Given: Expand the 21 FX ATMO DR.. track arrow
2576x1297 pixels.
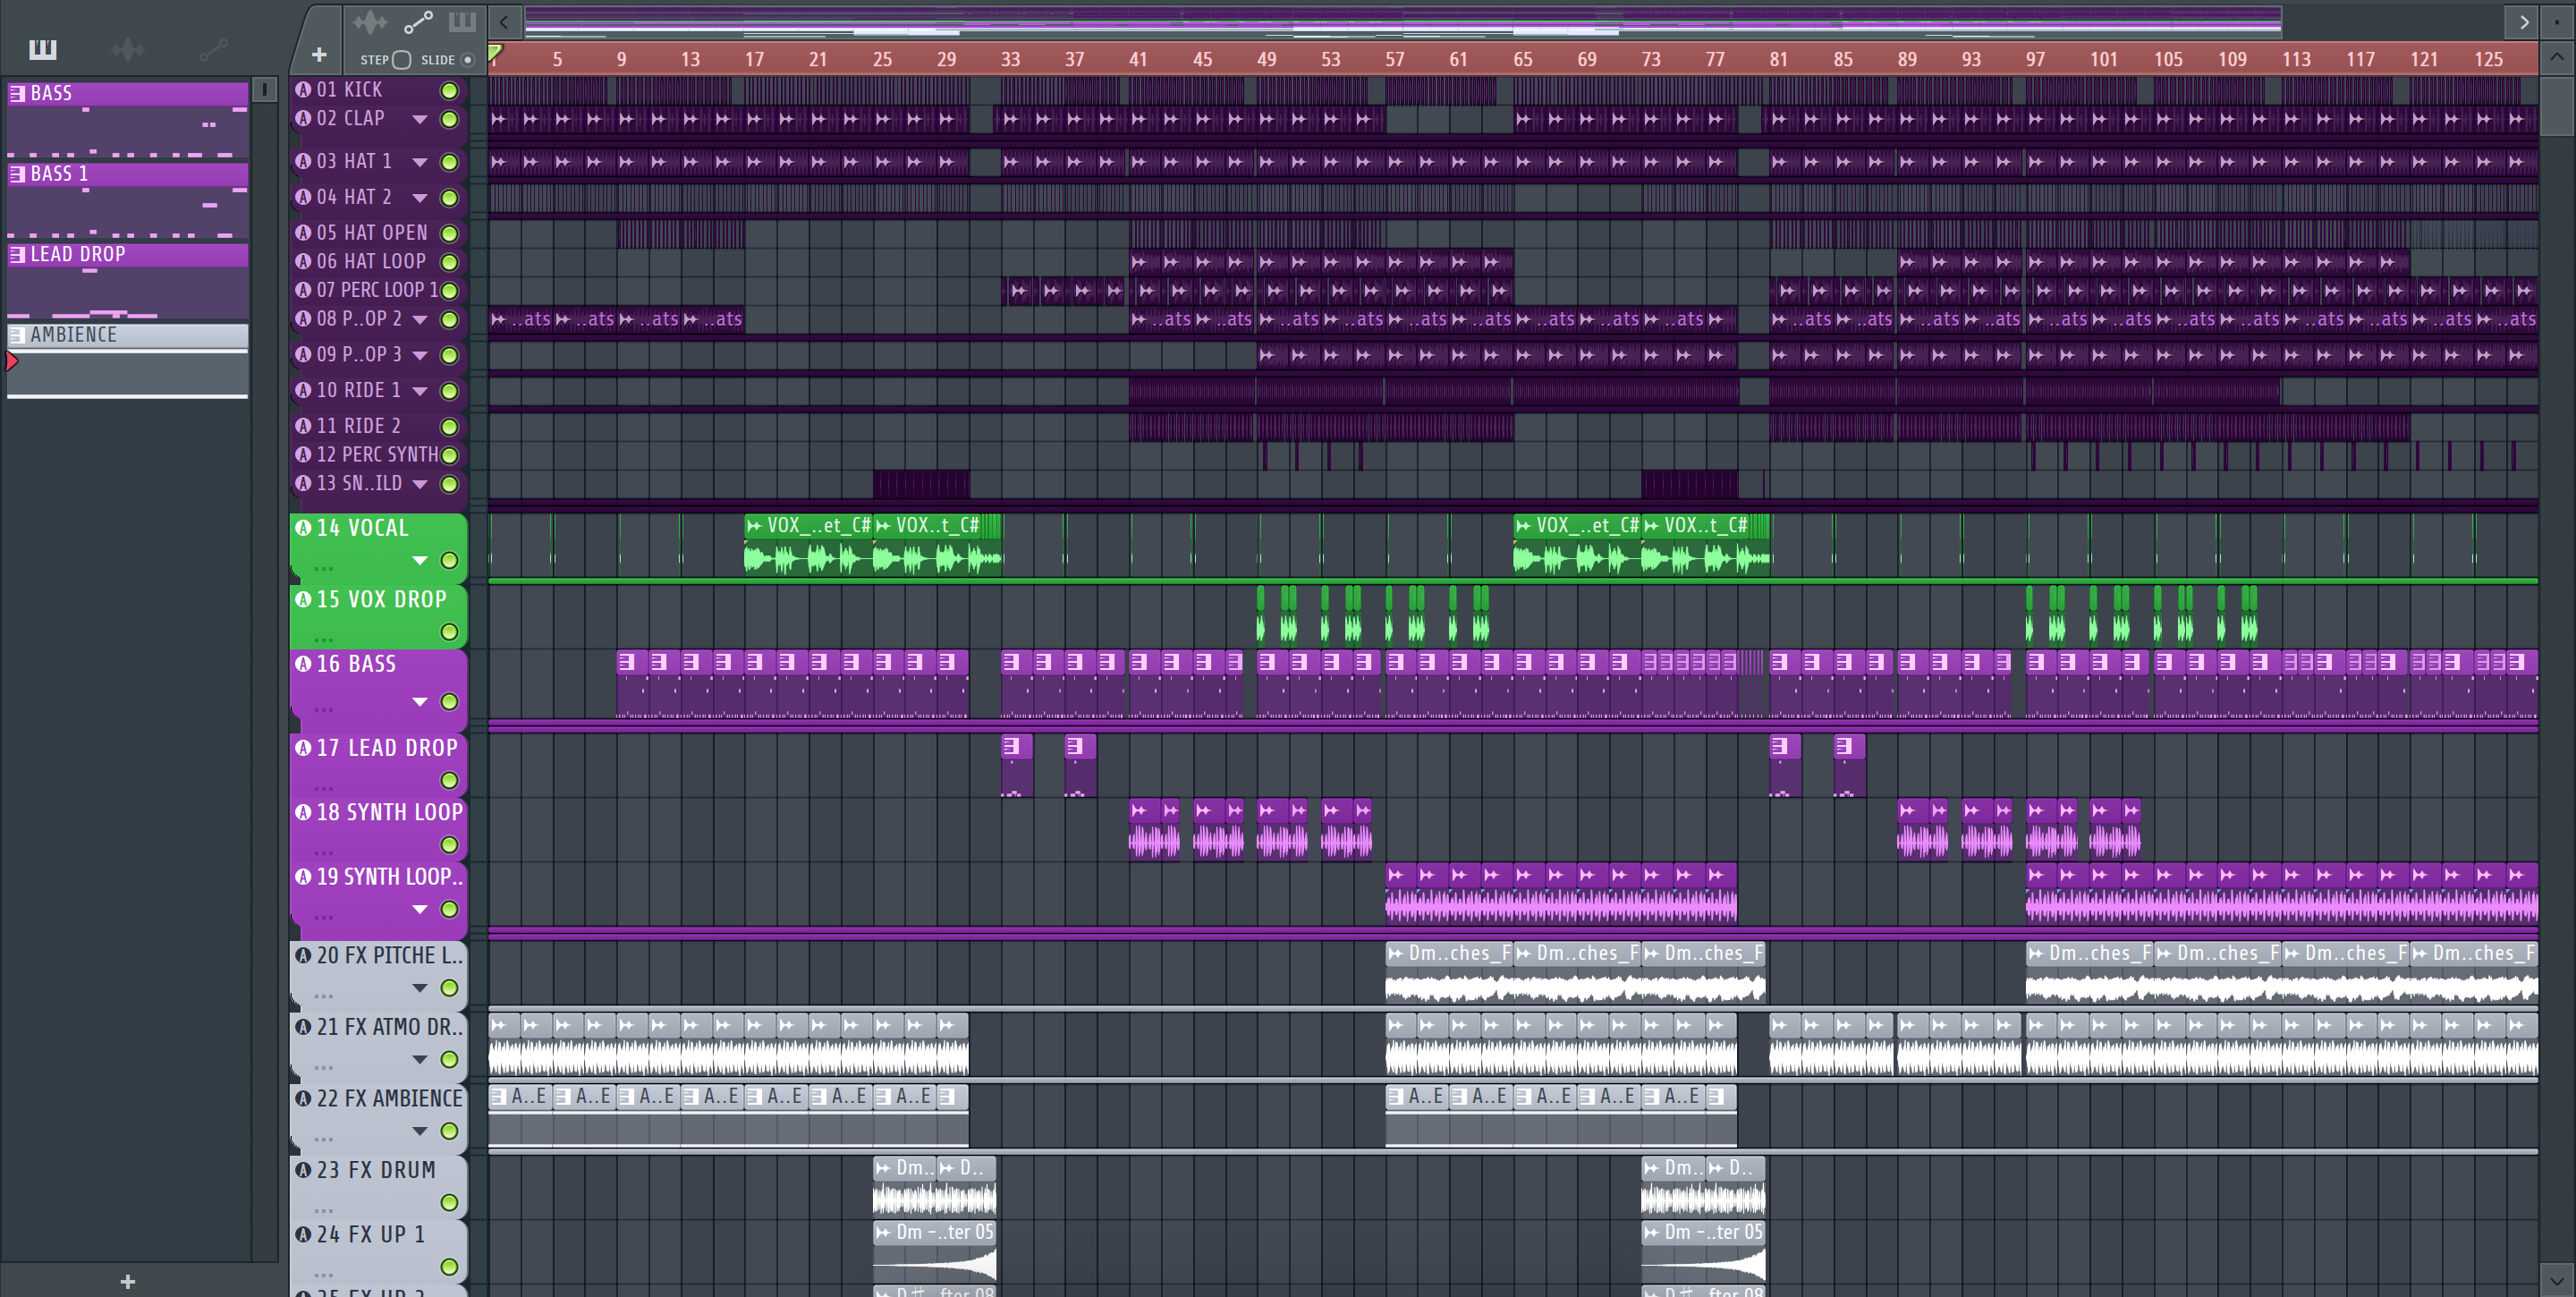Looking at the screenshot, I should pos(420,1059).
